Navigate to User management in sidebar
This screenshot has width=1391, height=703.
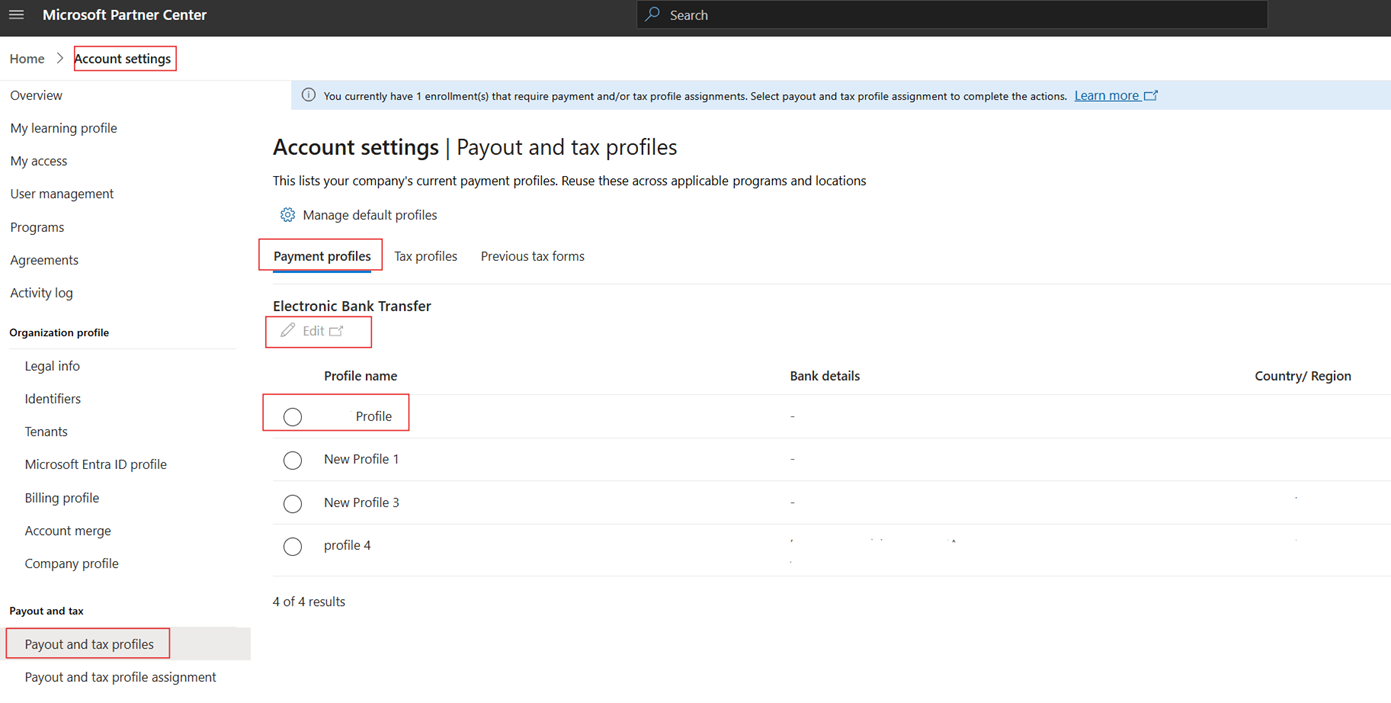click(x=62, y=194)
